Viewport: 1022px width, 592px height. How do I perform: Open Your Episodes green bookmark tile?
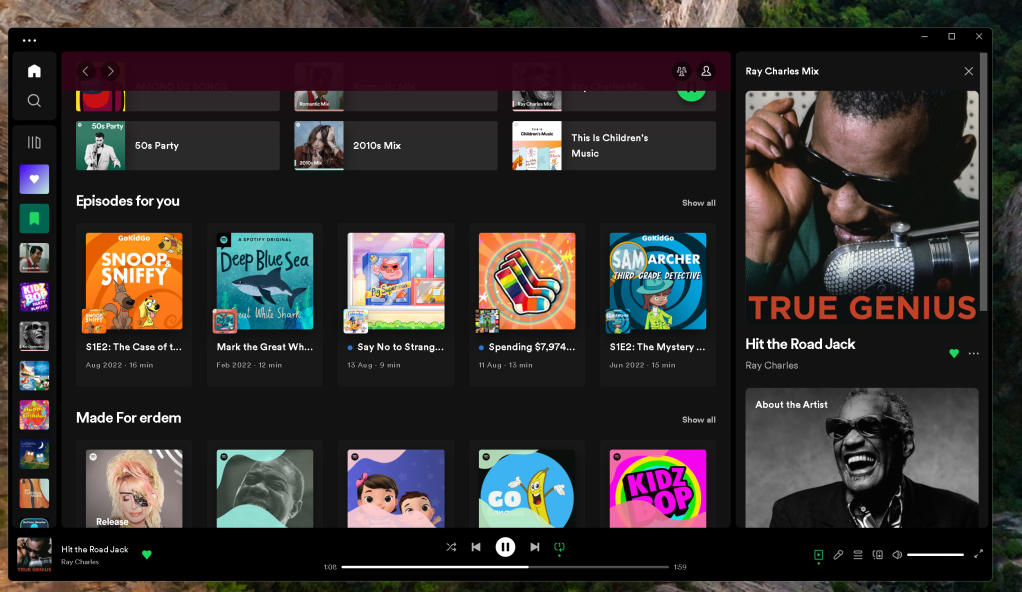click(34, 218)
